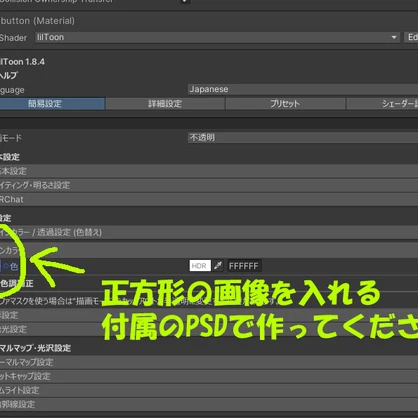This screenshot has height=418, width=418.
Task: Click the 色調補正 label
Action: [17, 284]
